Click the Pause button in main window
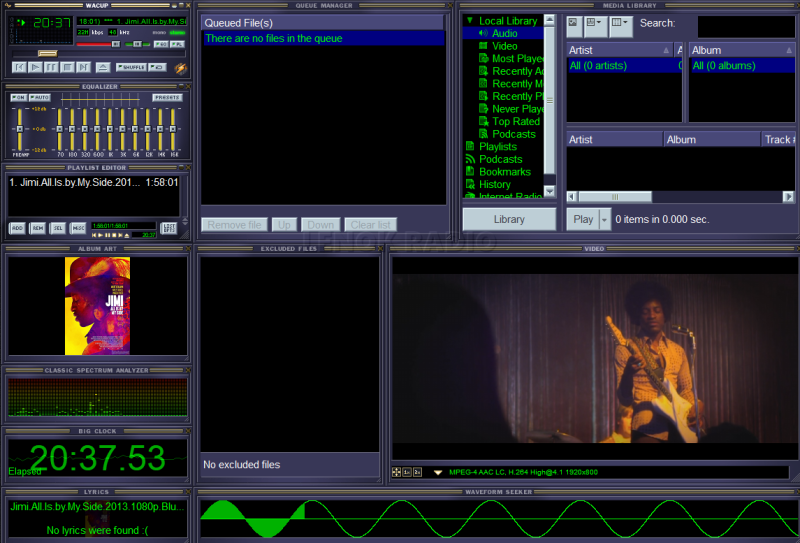Image resolution: width=800 pixels, height=543 pixels. (51, 67)
